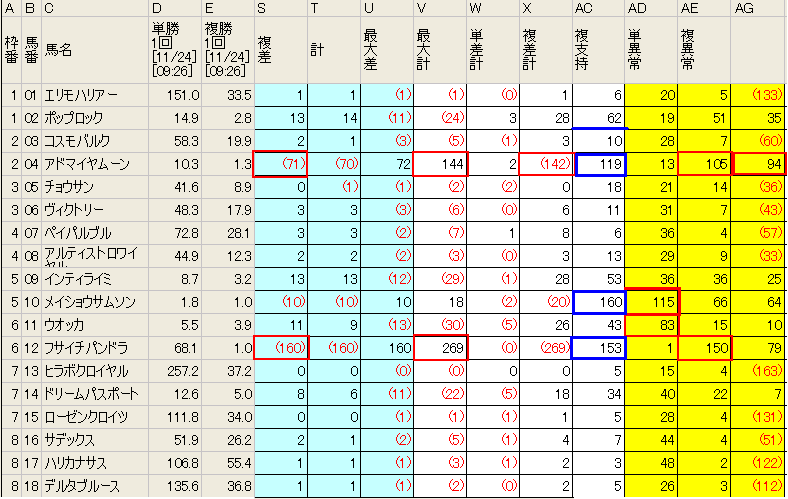
Task: Select horse name ポップロック
Action: pos(73,118)
